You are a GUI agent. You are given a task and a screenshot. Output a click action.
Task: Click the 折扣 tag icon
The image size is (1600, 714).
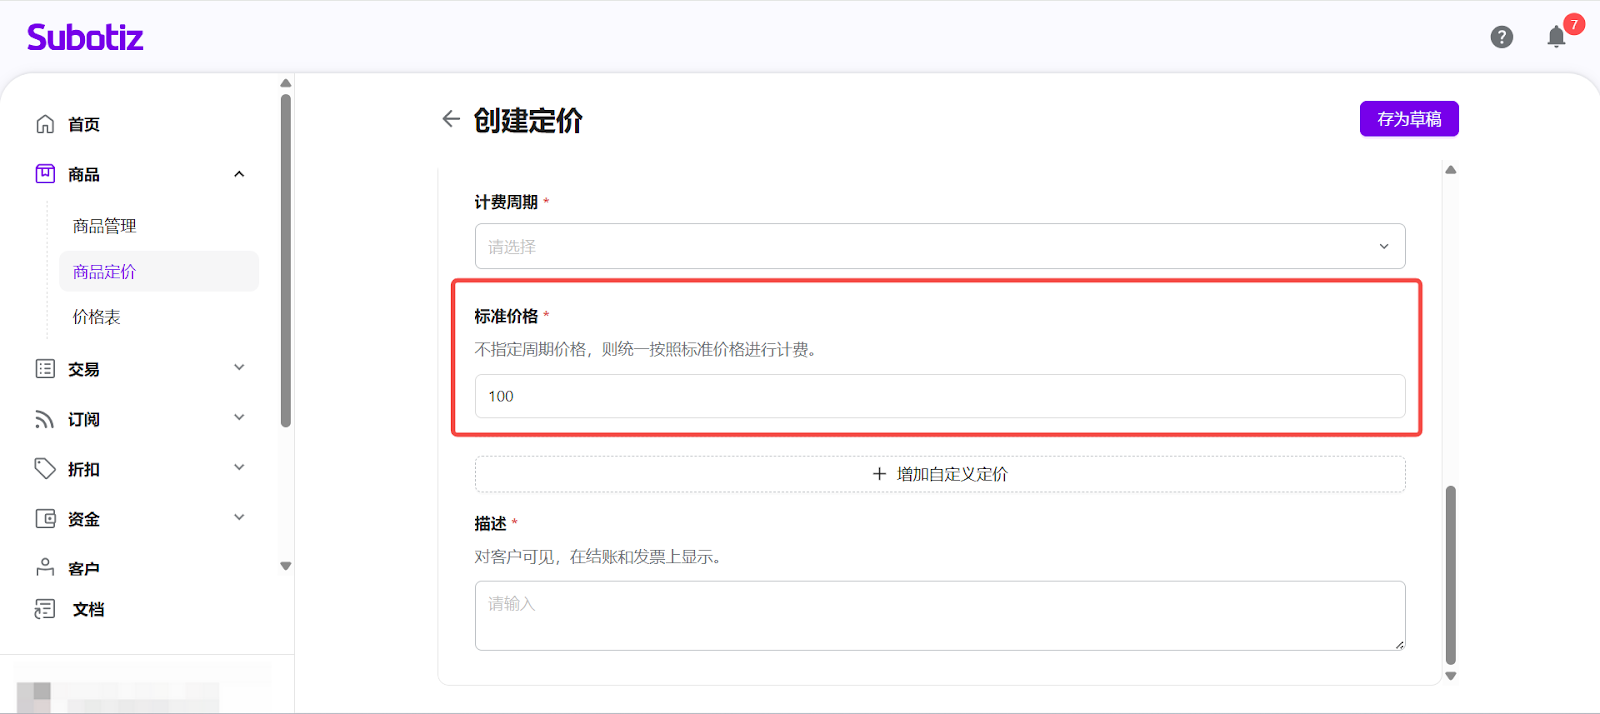(45, 468)
